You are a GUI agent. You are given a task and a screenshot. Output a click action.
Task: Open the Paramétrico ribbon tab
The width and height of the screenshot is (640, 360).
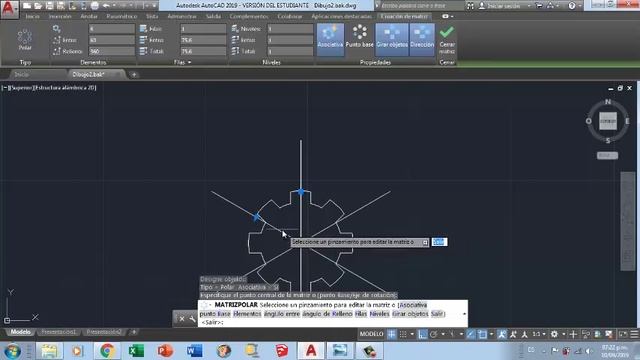pos(122,16)
